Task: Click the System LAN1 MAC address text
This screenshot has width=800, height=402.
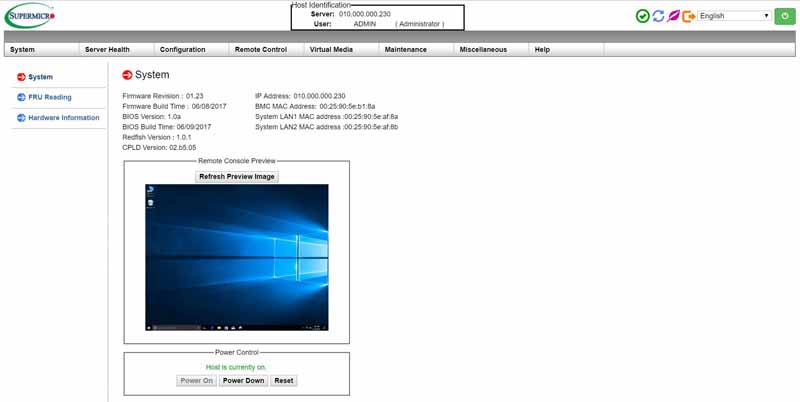Action: (327, 116)
